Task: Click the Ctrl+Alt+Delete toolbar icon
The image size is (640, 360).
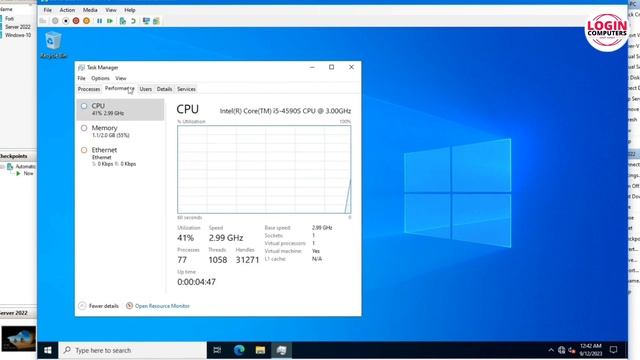Action: 43,21
